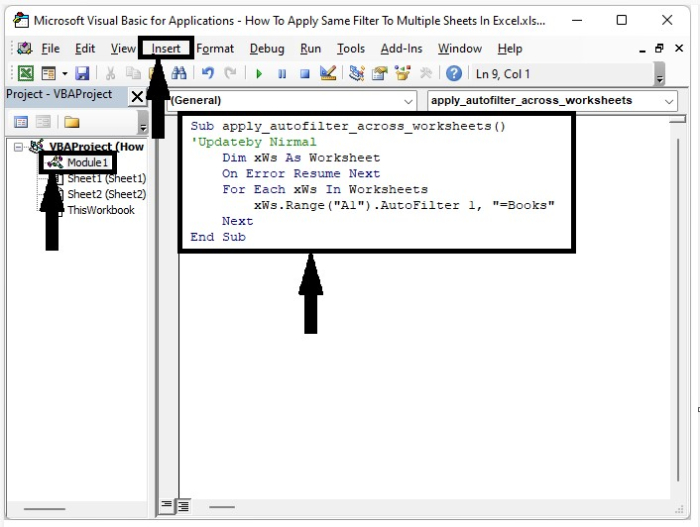Open the Object Browser toolbar icon

click(x=403, y=73)
